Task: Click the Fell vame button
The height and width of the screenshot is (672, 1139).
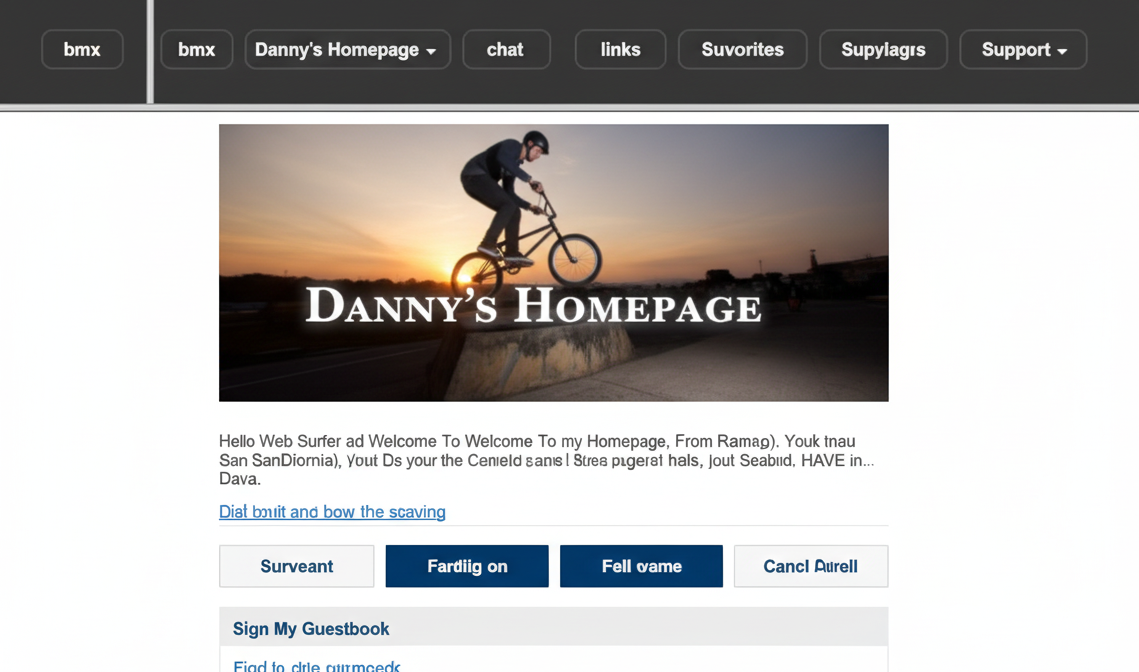Action: tap(641, 566)
